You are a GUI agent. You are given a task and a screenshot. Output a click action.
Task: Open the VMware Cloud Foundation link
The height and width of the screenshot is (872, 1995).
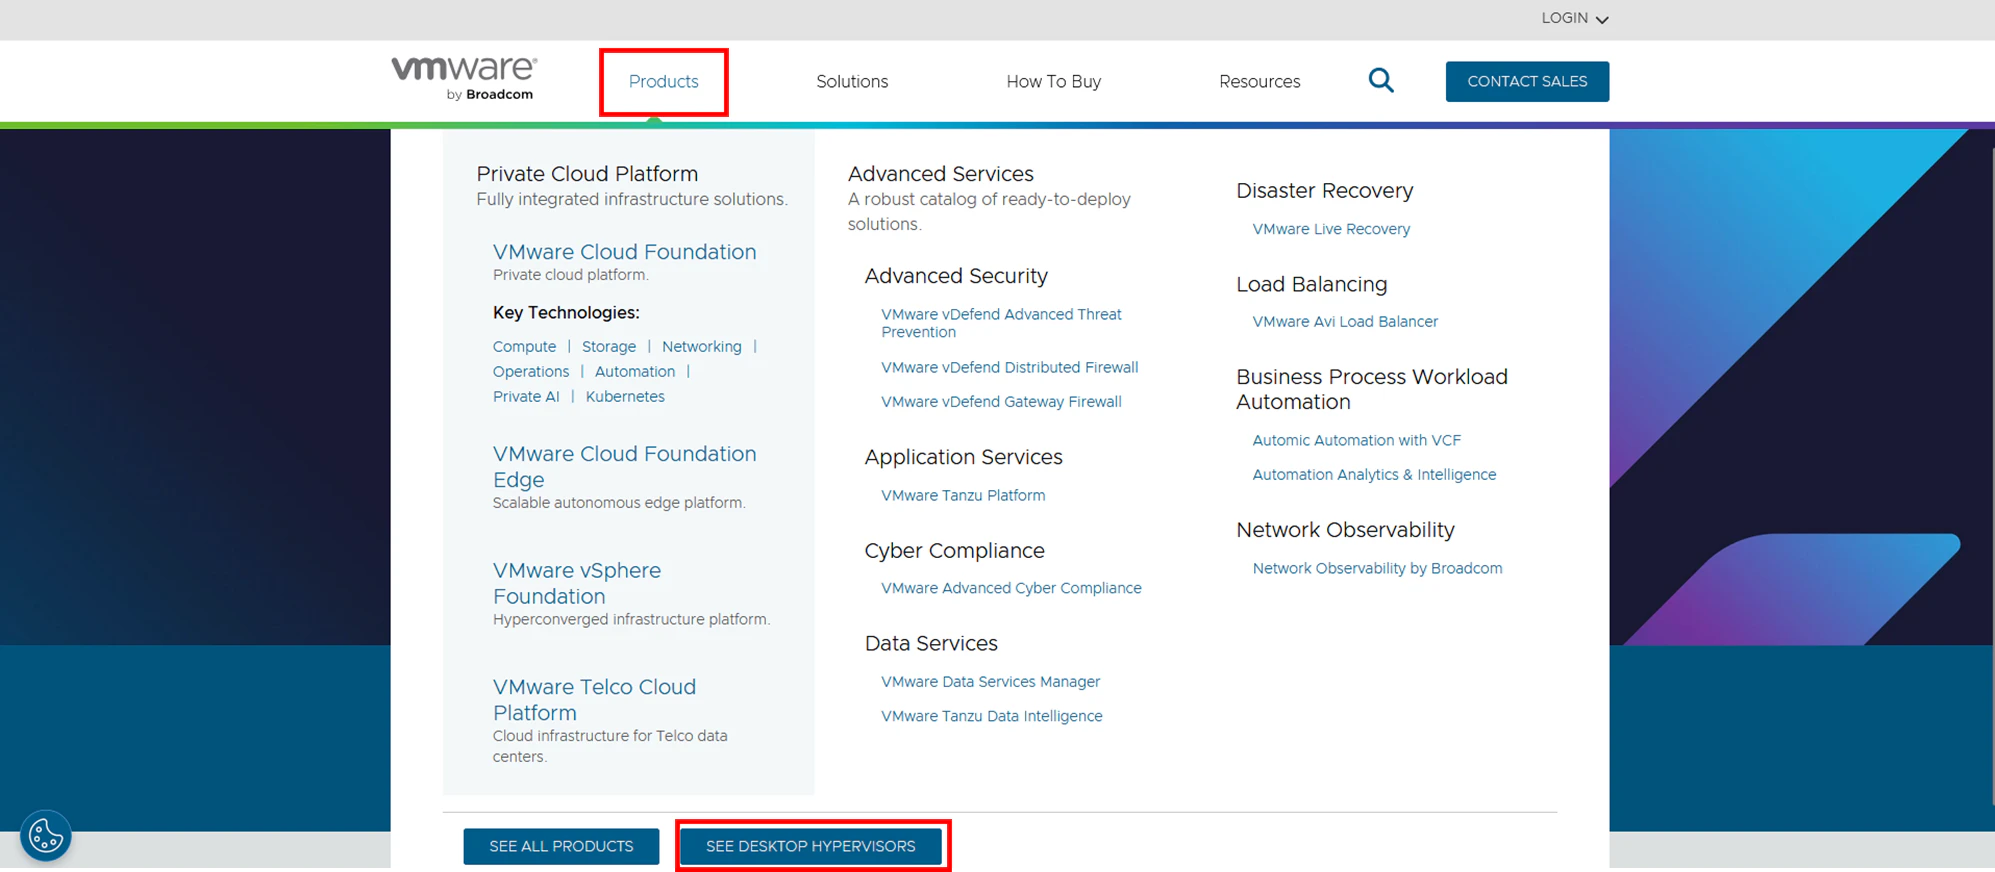click(x=624, y=252)
